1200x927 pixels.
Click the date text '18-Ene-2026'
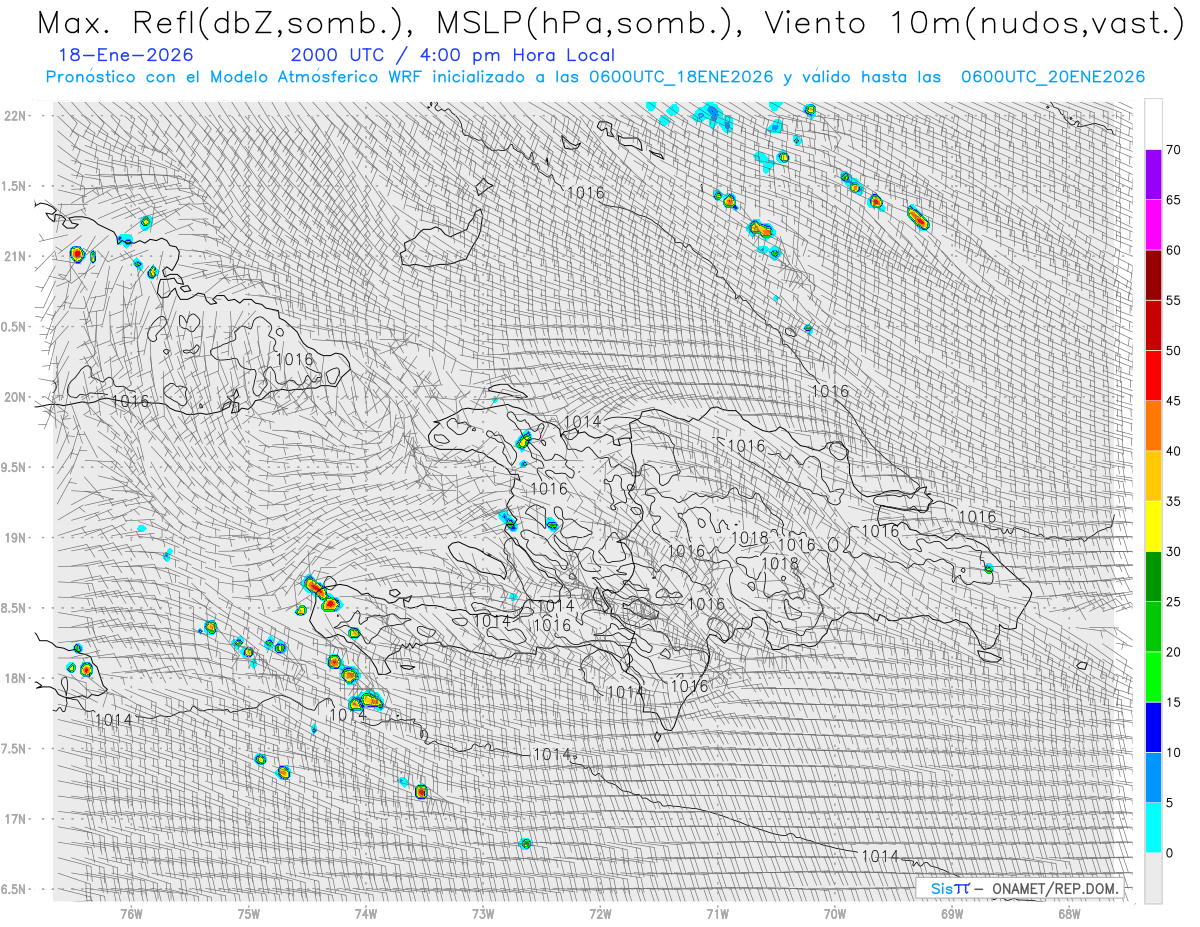125,55
